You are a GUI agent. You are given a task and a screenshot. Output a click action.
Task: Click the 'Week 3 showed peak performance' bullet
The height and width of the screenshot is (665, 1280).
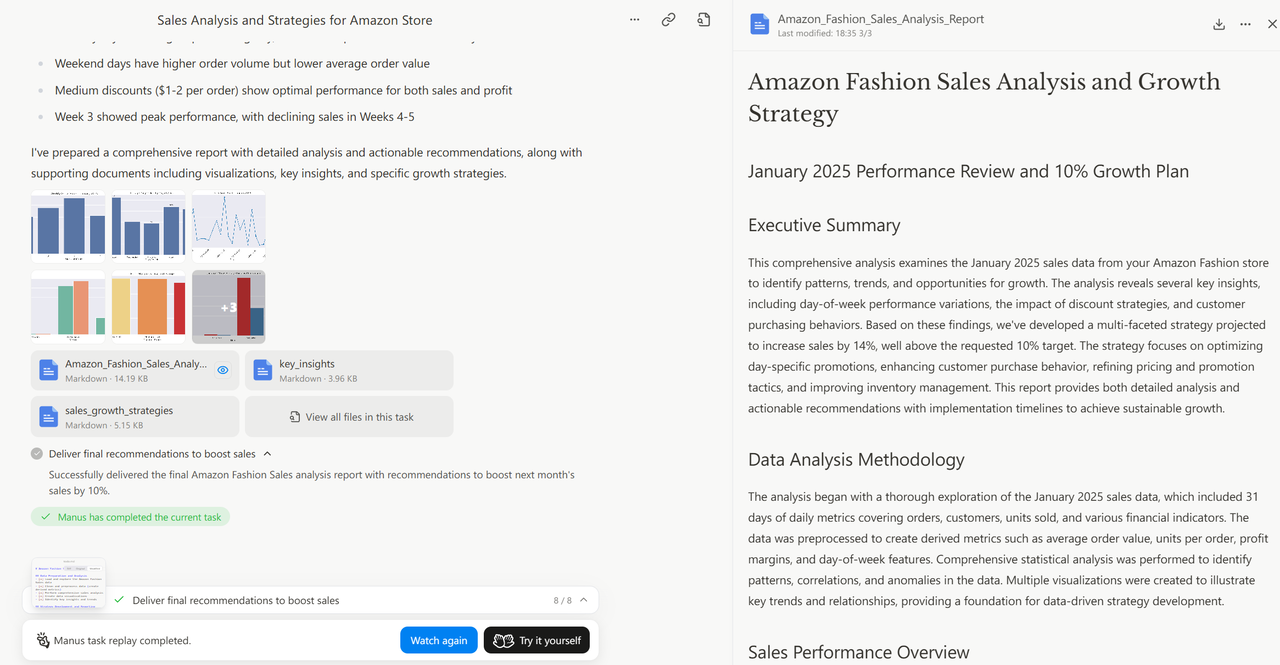(235, 117)
